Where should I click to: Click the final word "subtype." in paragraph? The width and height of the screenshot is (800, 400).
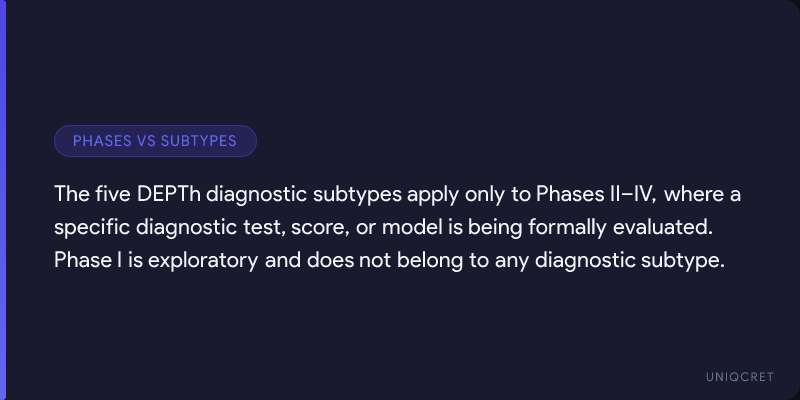pyautogui.click(x=684, y=260)
